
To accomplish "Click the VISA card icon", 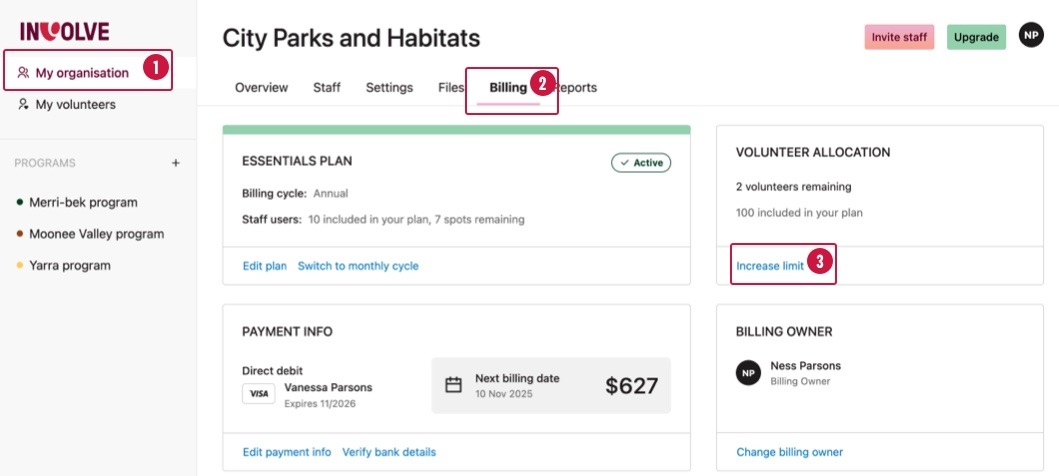I will (258, 394).
